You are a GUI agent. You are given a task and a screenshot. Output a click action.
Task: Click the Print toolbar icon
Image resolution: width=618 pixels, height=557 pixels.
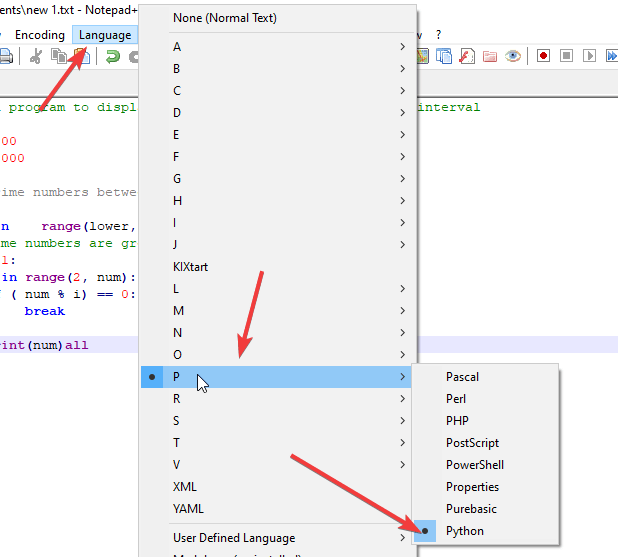pyautogui.click(x=6, y=56)
